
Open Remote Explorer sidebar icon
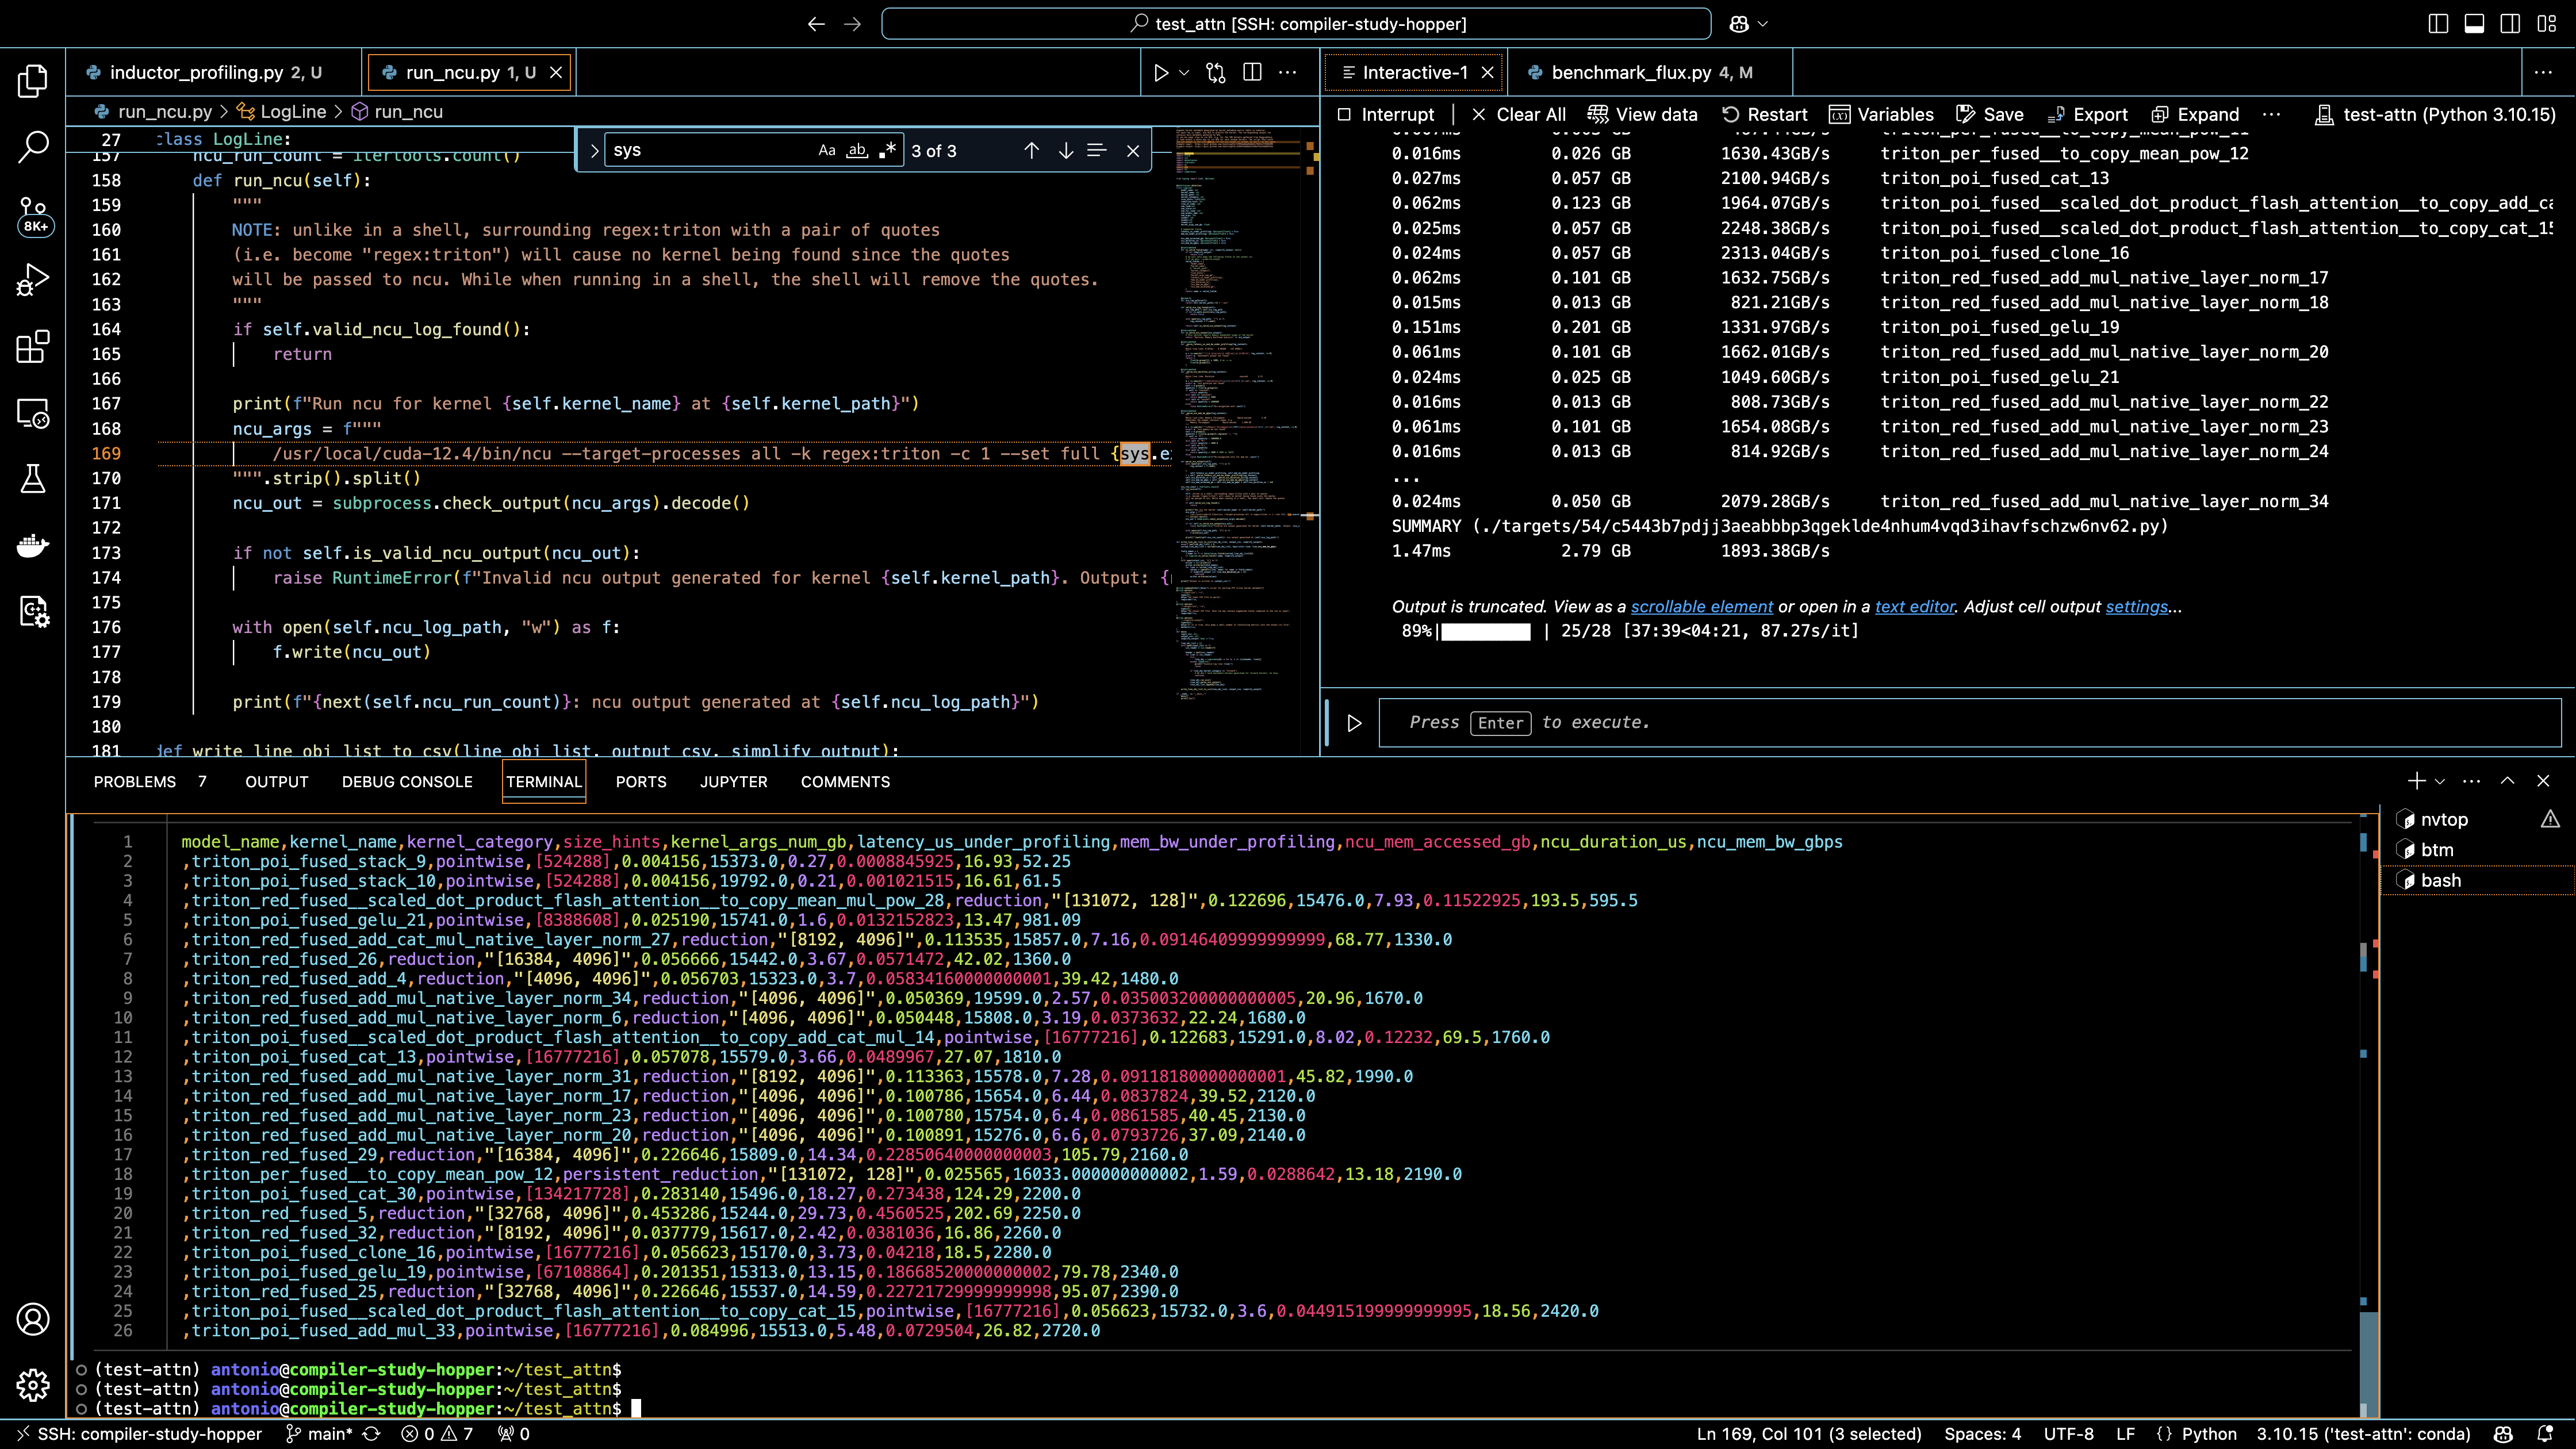click(x=33, y=413)
